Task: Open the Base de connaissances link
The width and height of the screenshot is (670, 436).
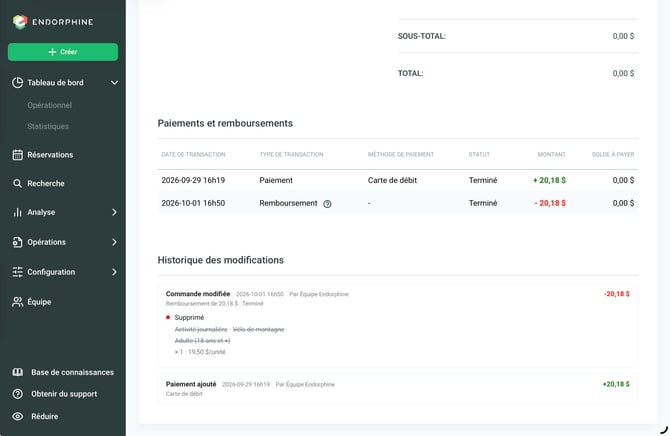Action: pyautogui.click(x=72, y=372)
